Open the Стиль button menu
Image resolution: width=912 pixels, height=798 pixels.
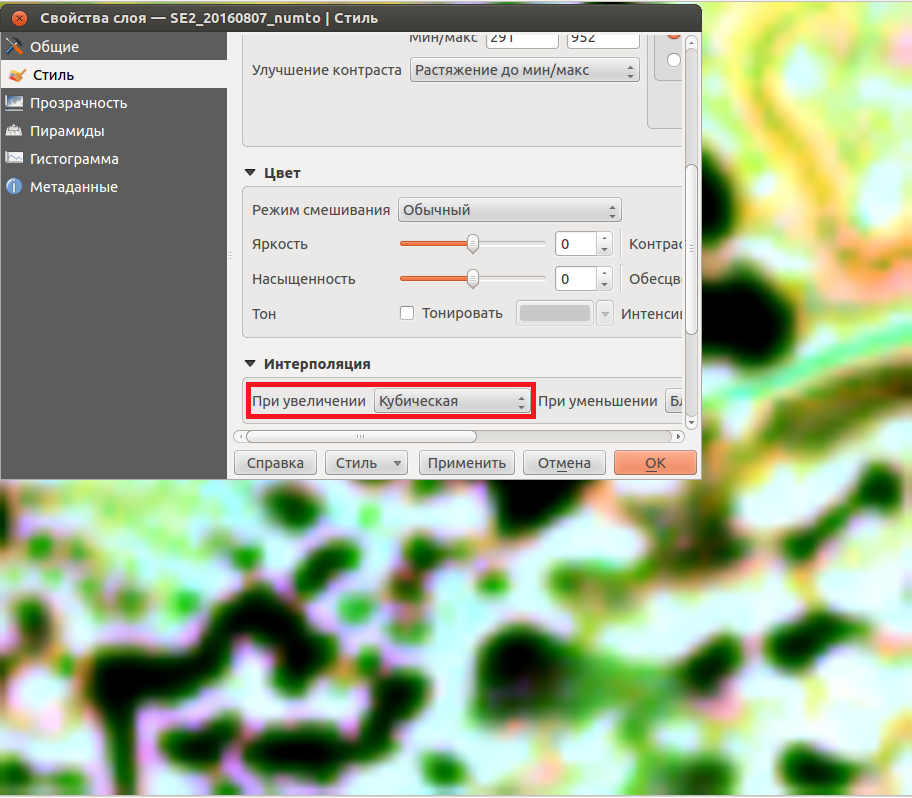[x=368, y=463]
